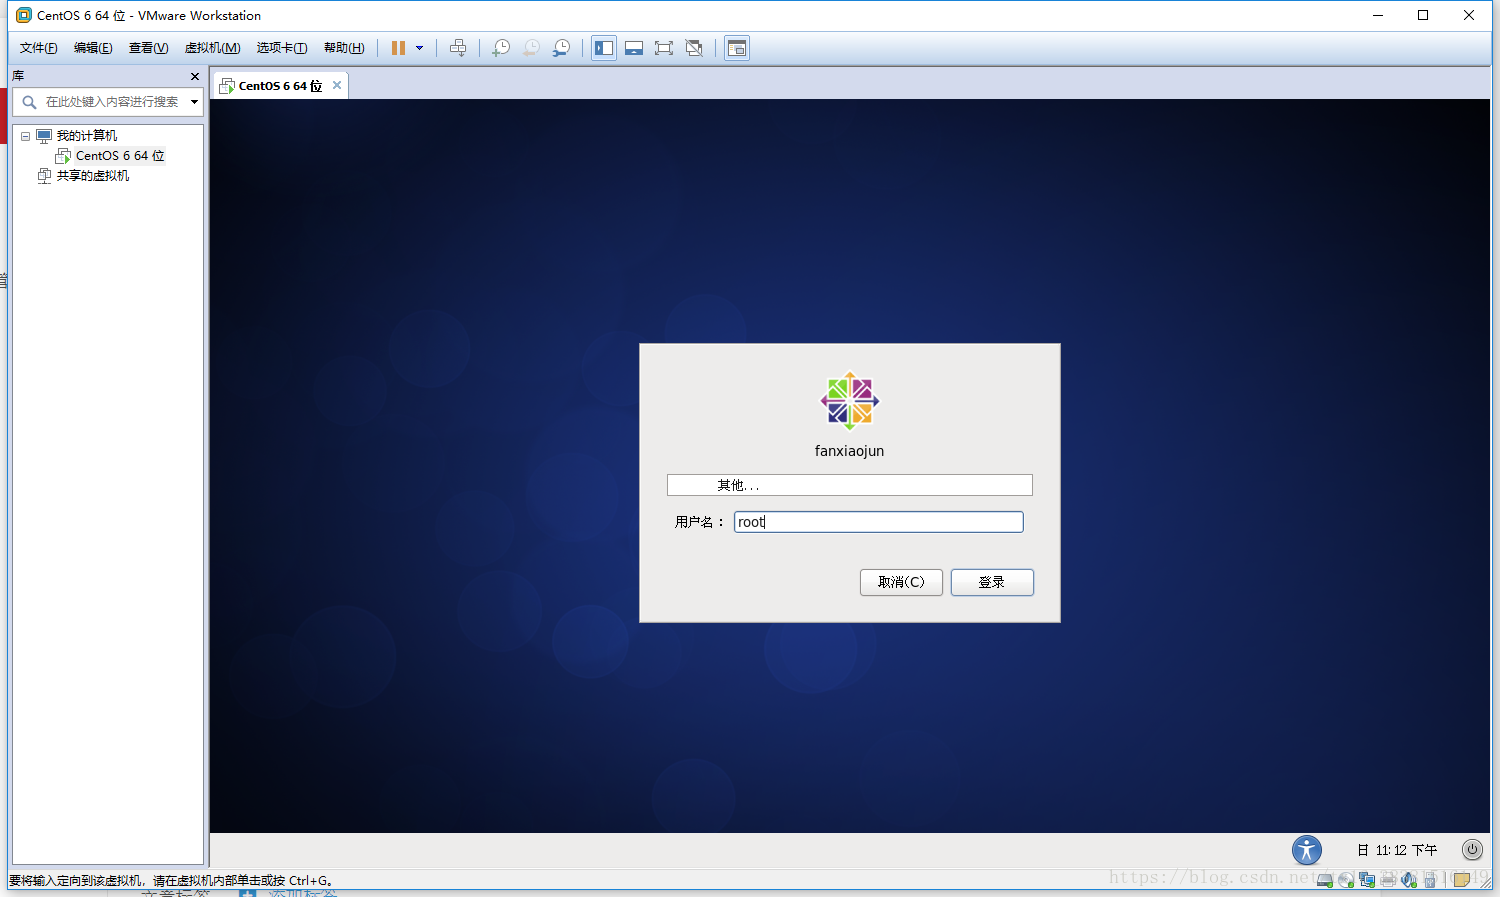The image size is (1500, 897).
Task: Close the CentOS 6 64 位 tab
Action: click(x=337, y=85)
